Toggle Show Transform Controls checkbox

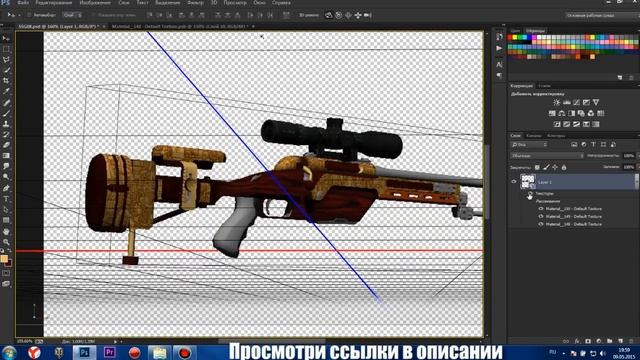pos(93,15)
